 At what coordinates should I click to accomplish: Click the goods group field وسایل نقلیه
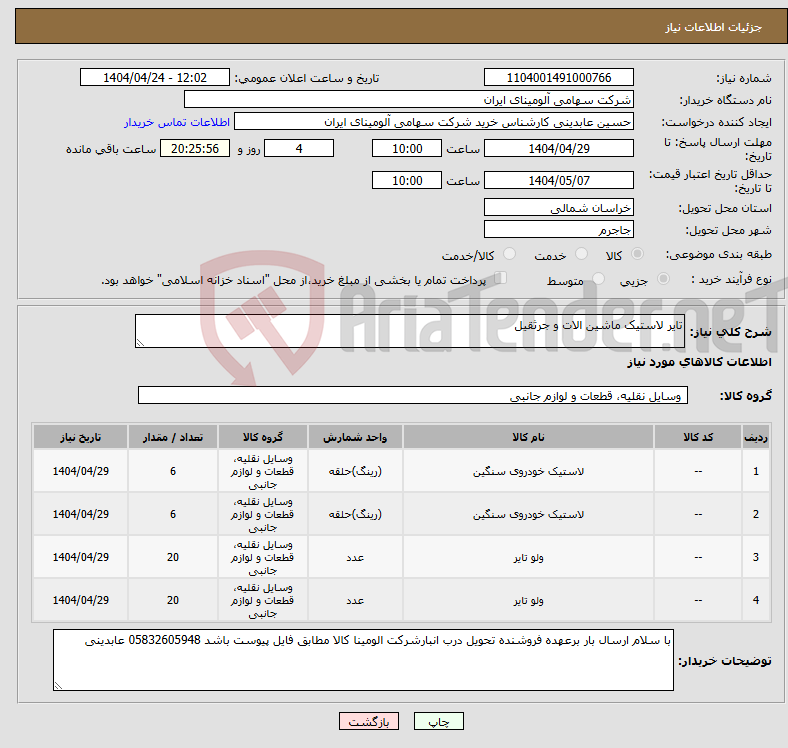tap(413, 395)
